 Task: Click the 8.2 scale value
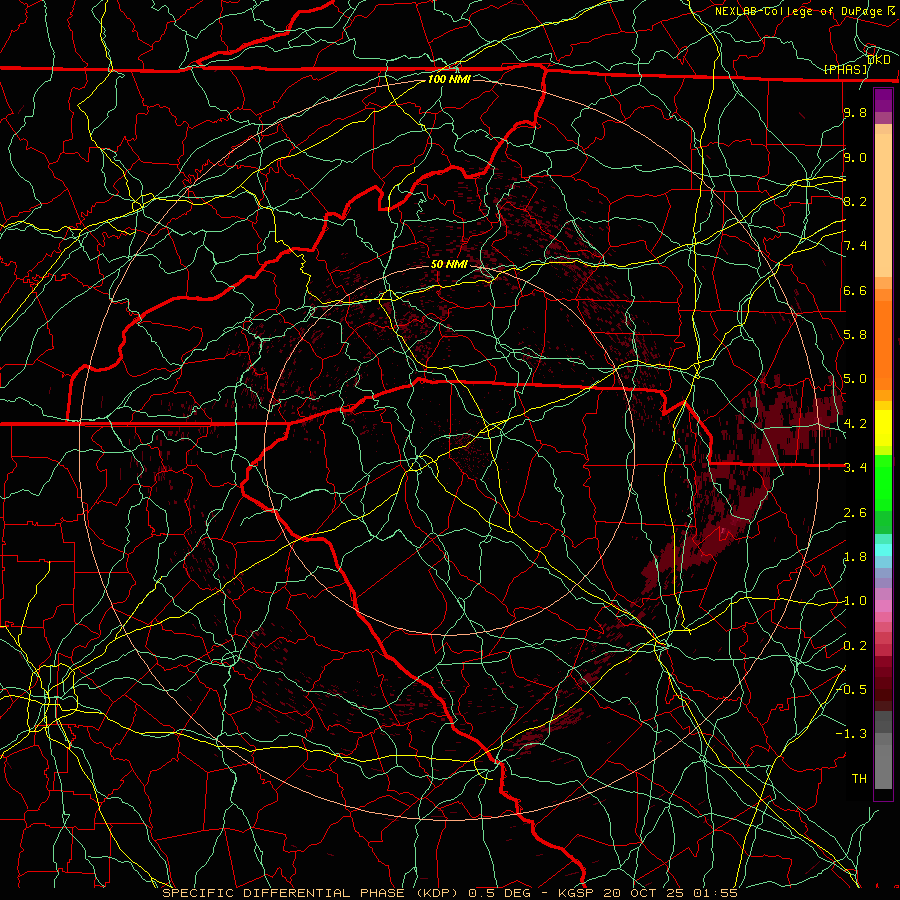point(855,201)
